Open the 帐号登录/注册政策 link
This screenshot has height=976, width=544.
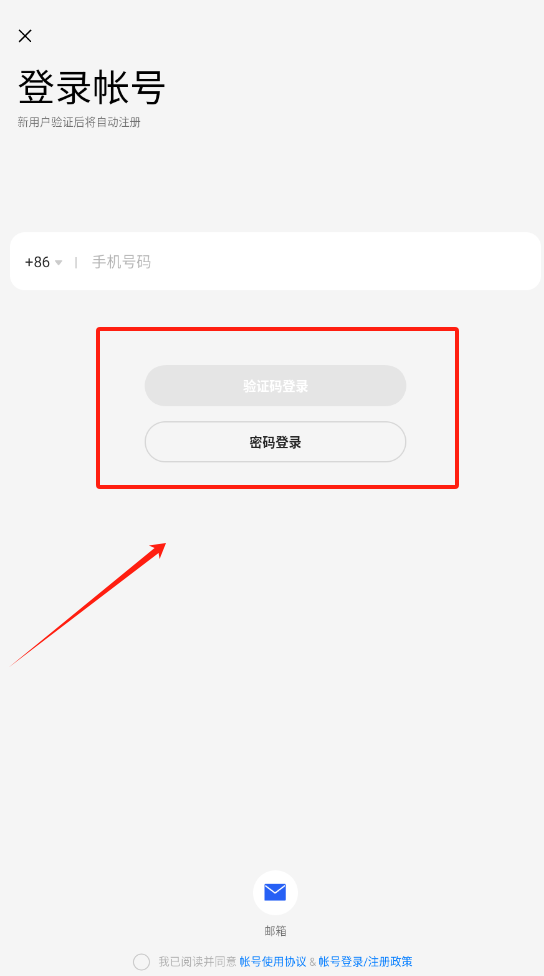365,962
